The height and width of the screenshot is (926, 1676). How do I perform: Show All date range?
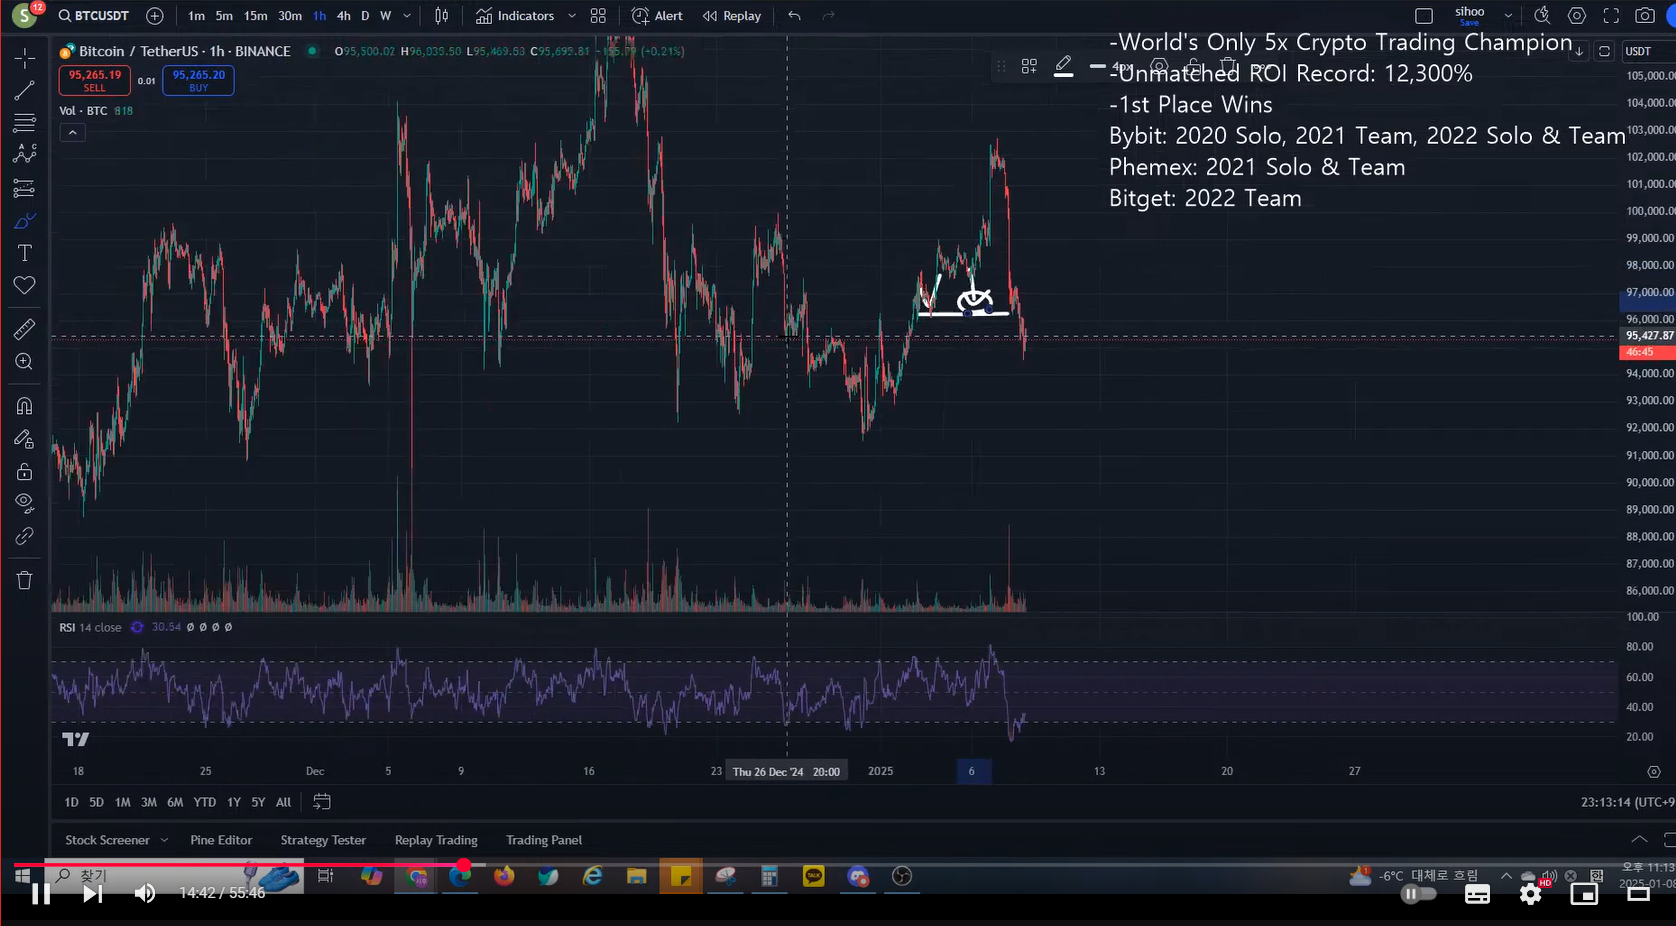(283, 802)
